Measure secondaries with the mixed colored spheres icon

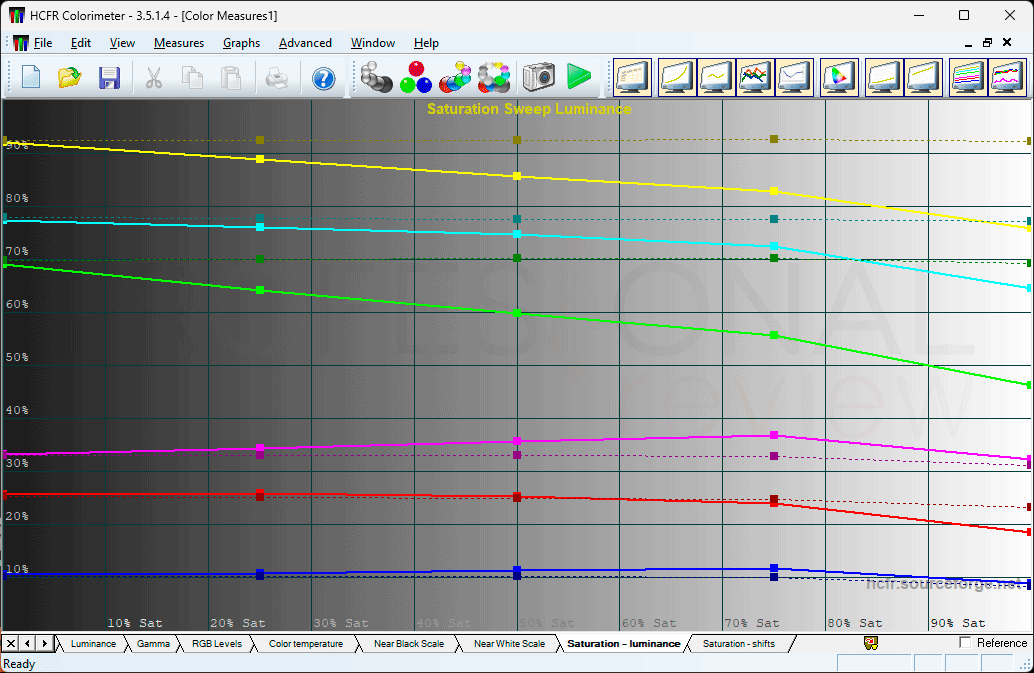click(455, 77)
